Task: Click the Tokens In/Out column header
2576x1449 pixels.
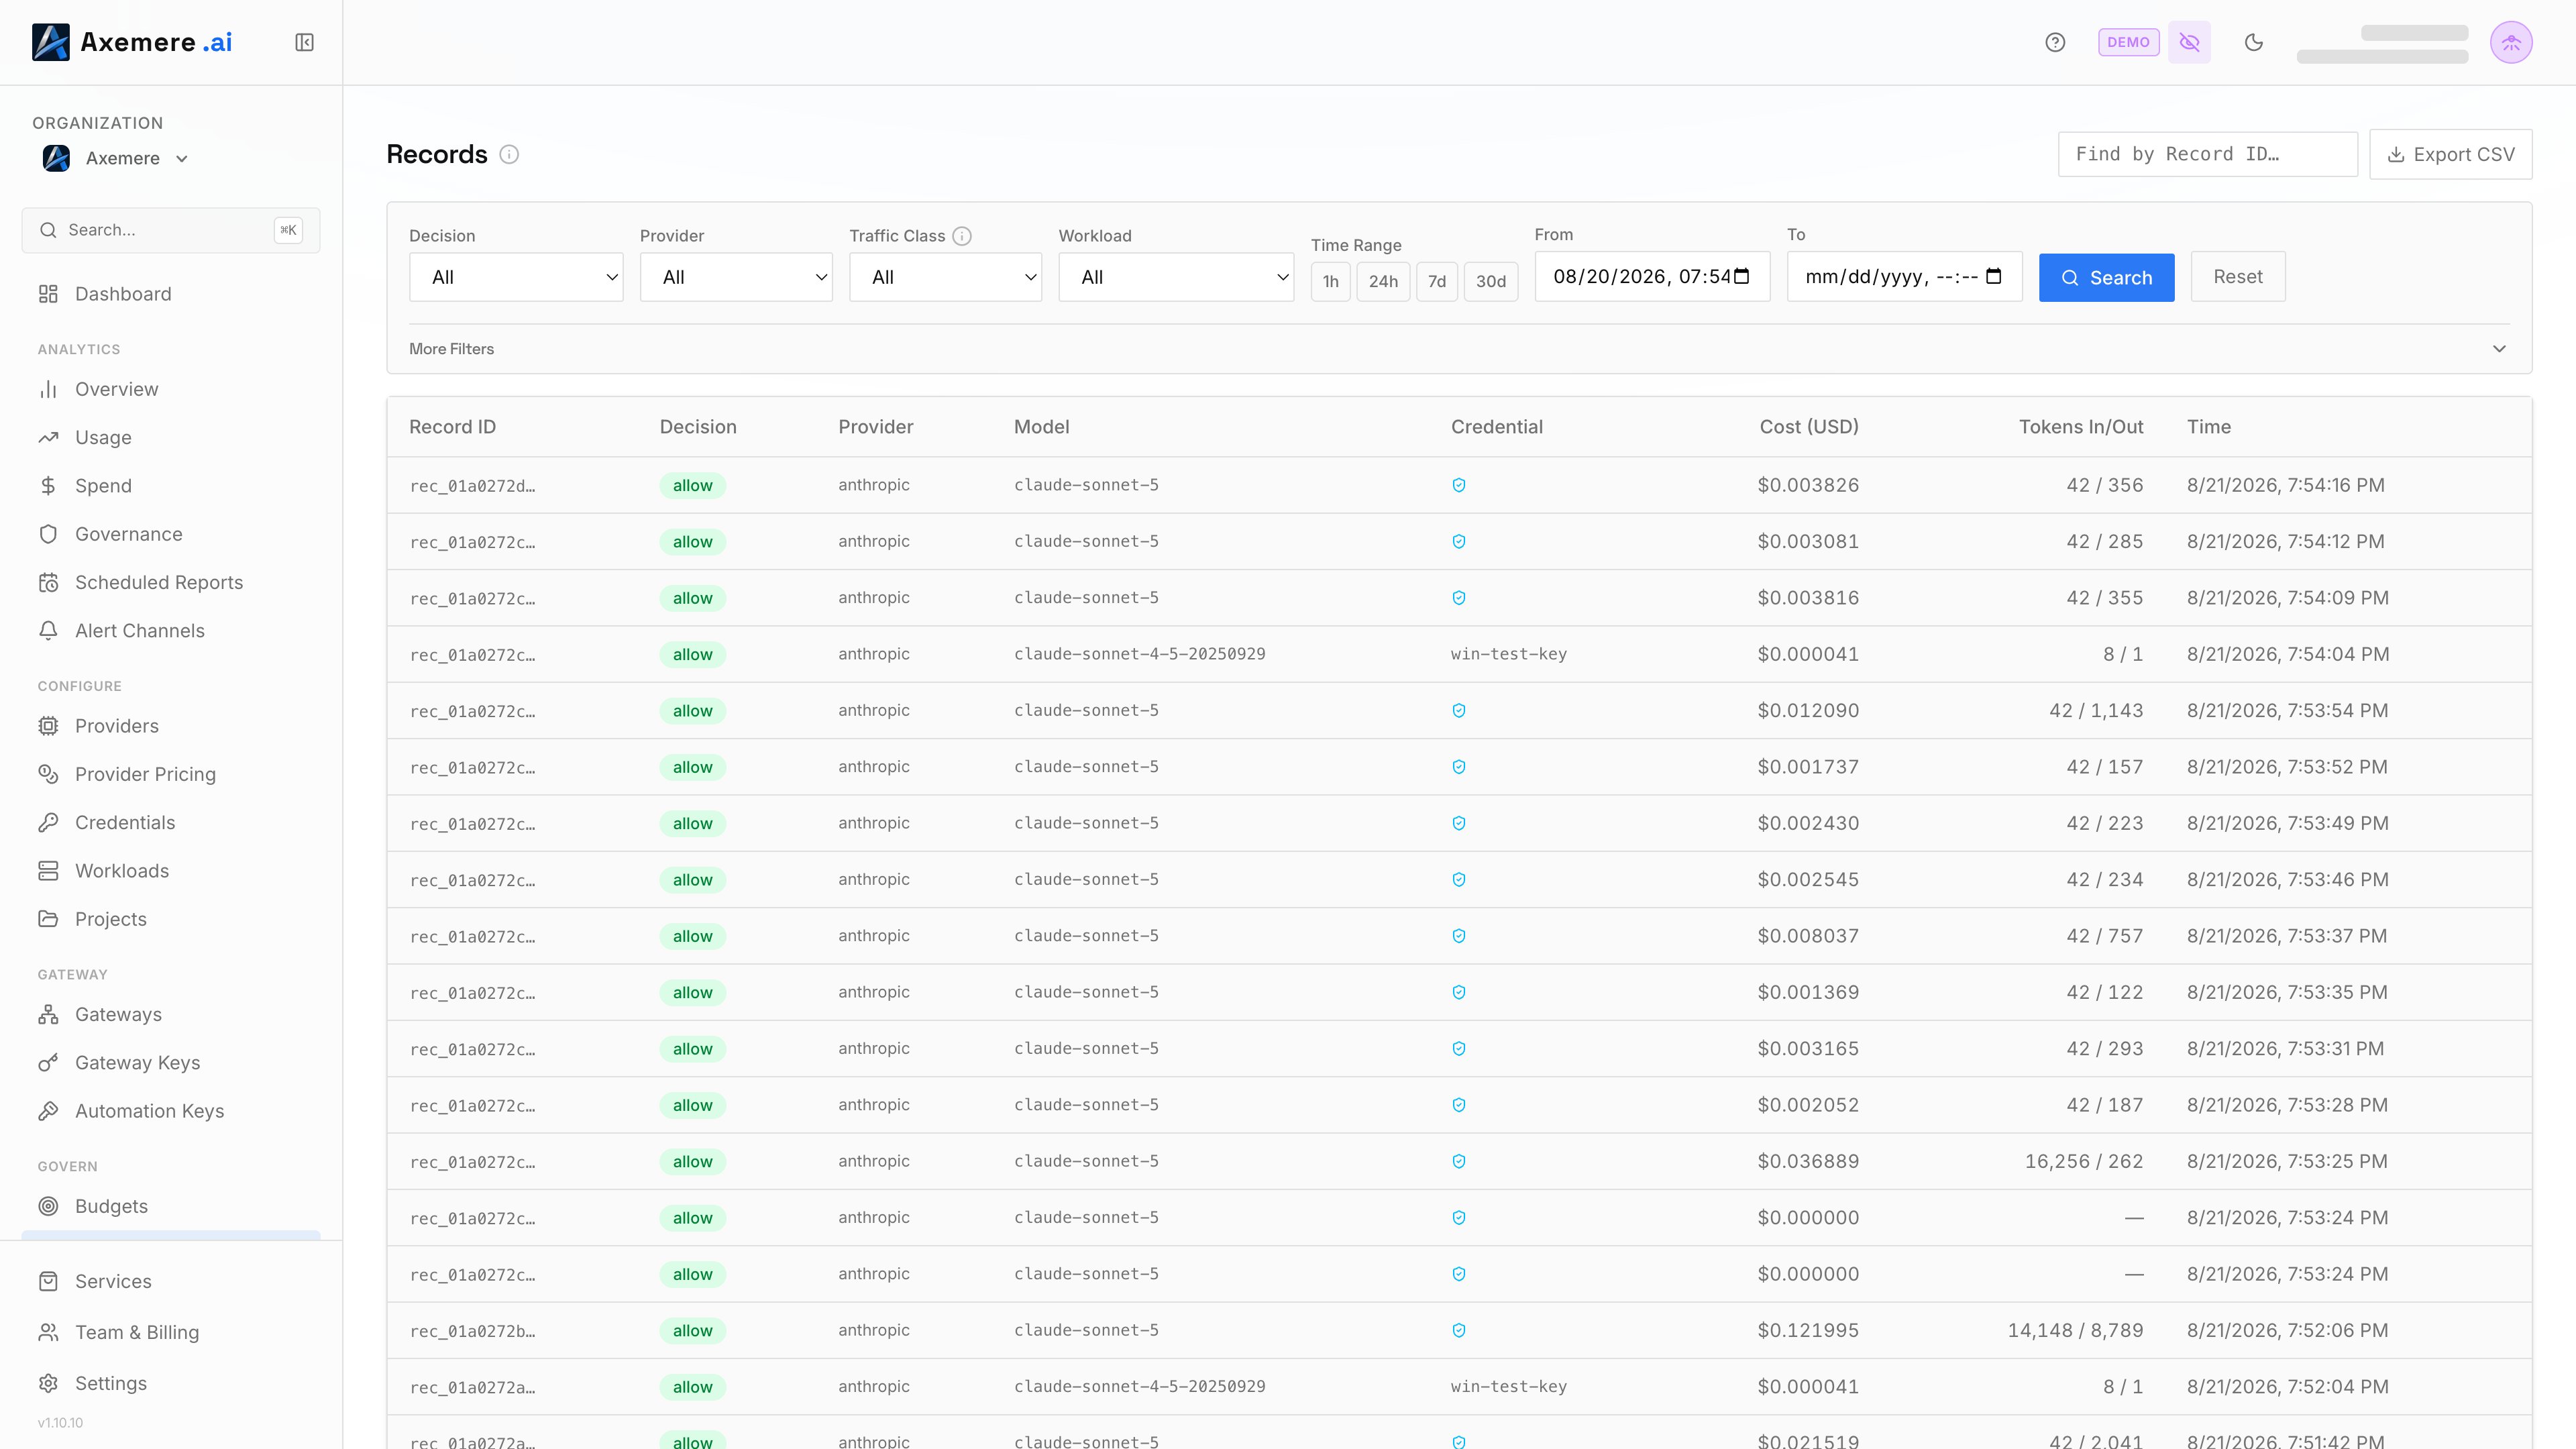Action: click(2080, 427)
